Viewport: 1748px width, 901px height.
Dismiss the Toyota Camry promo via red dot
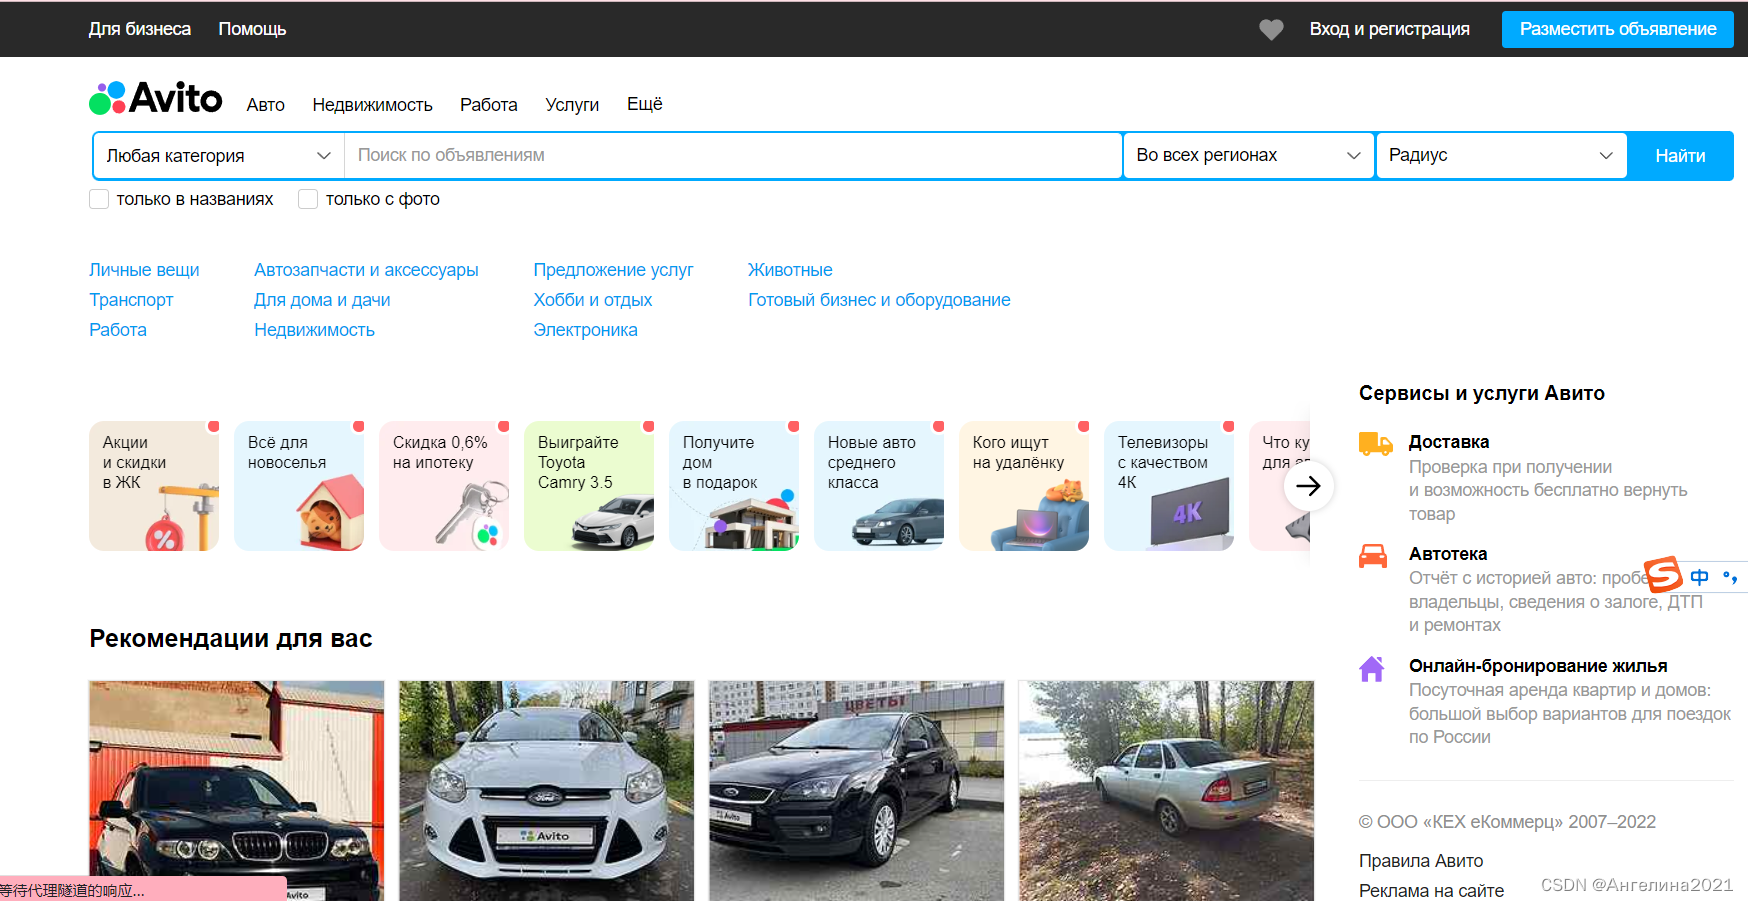[649, 426]
